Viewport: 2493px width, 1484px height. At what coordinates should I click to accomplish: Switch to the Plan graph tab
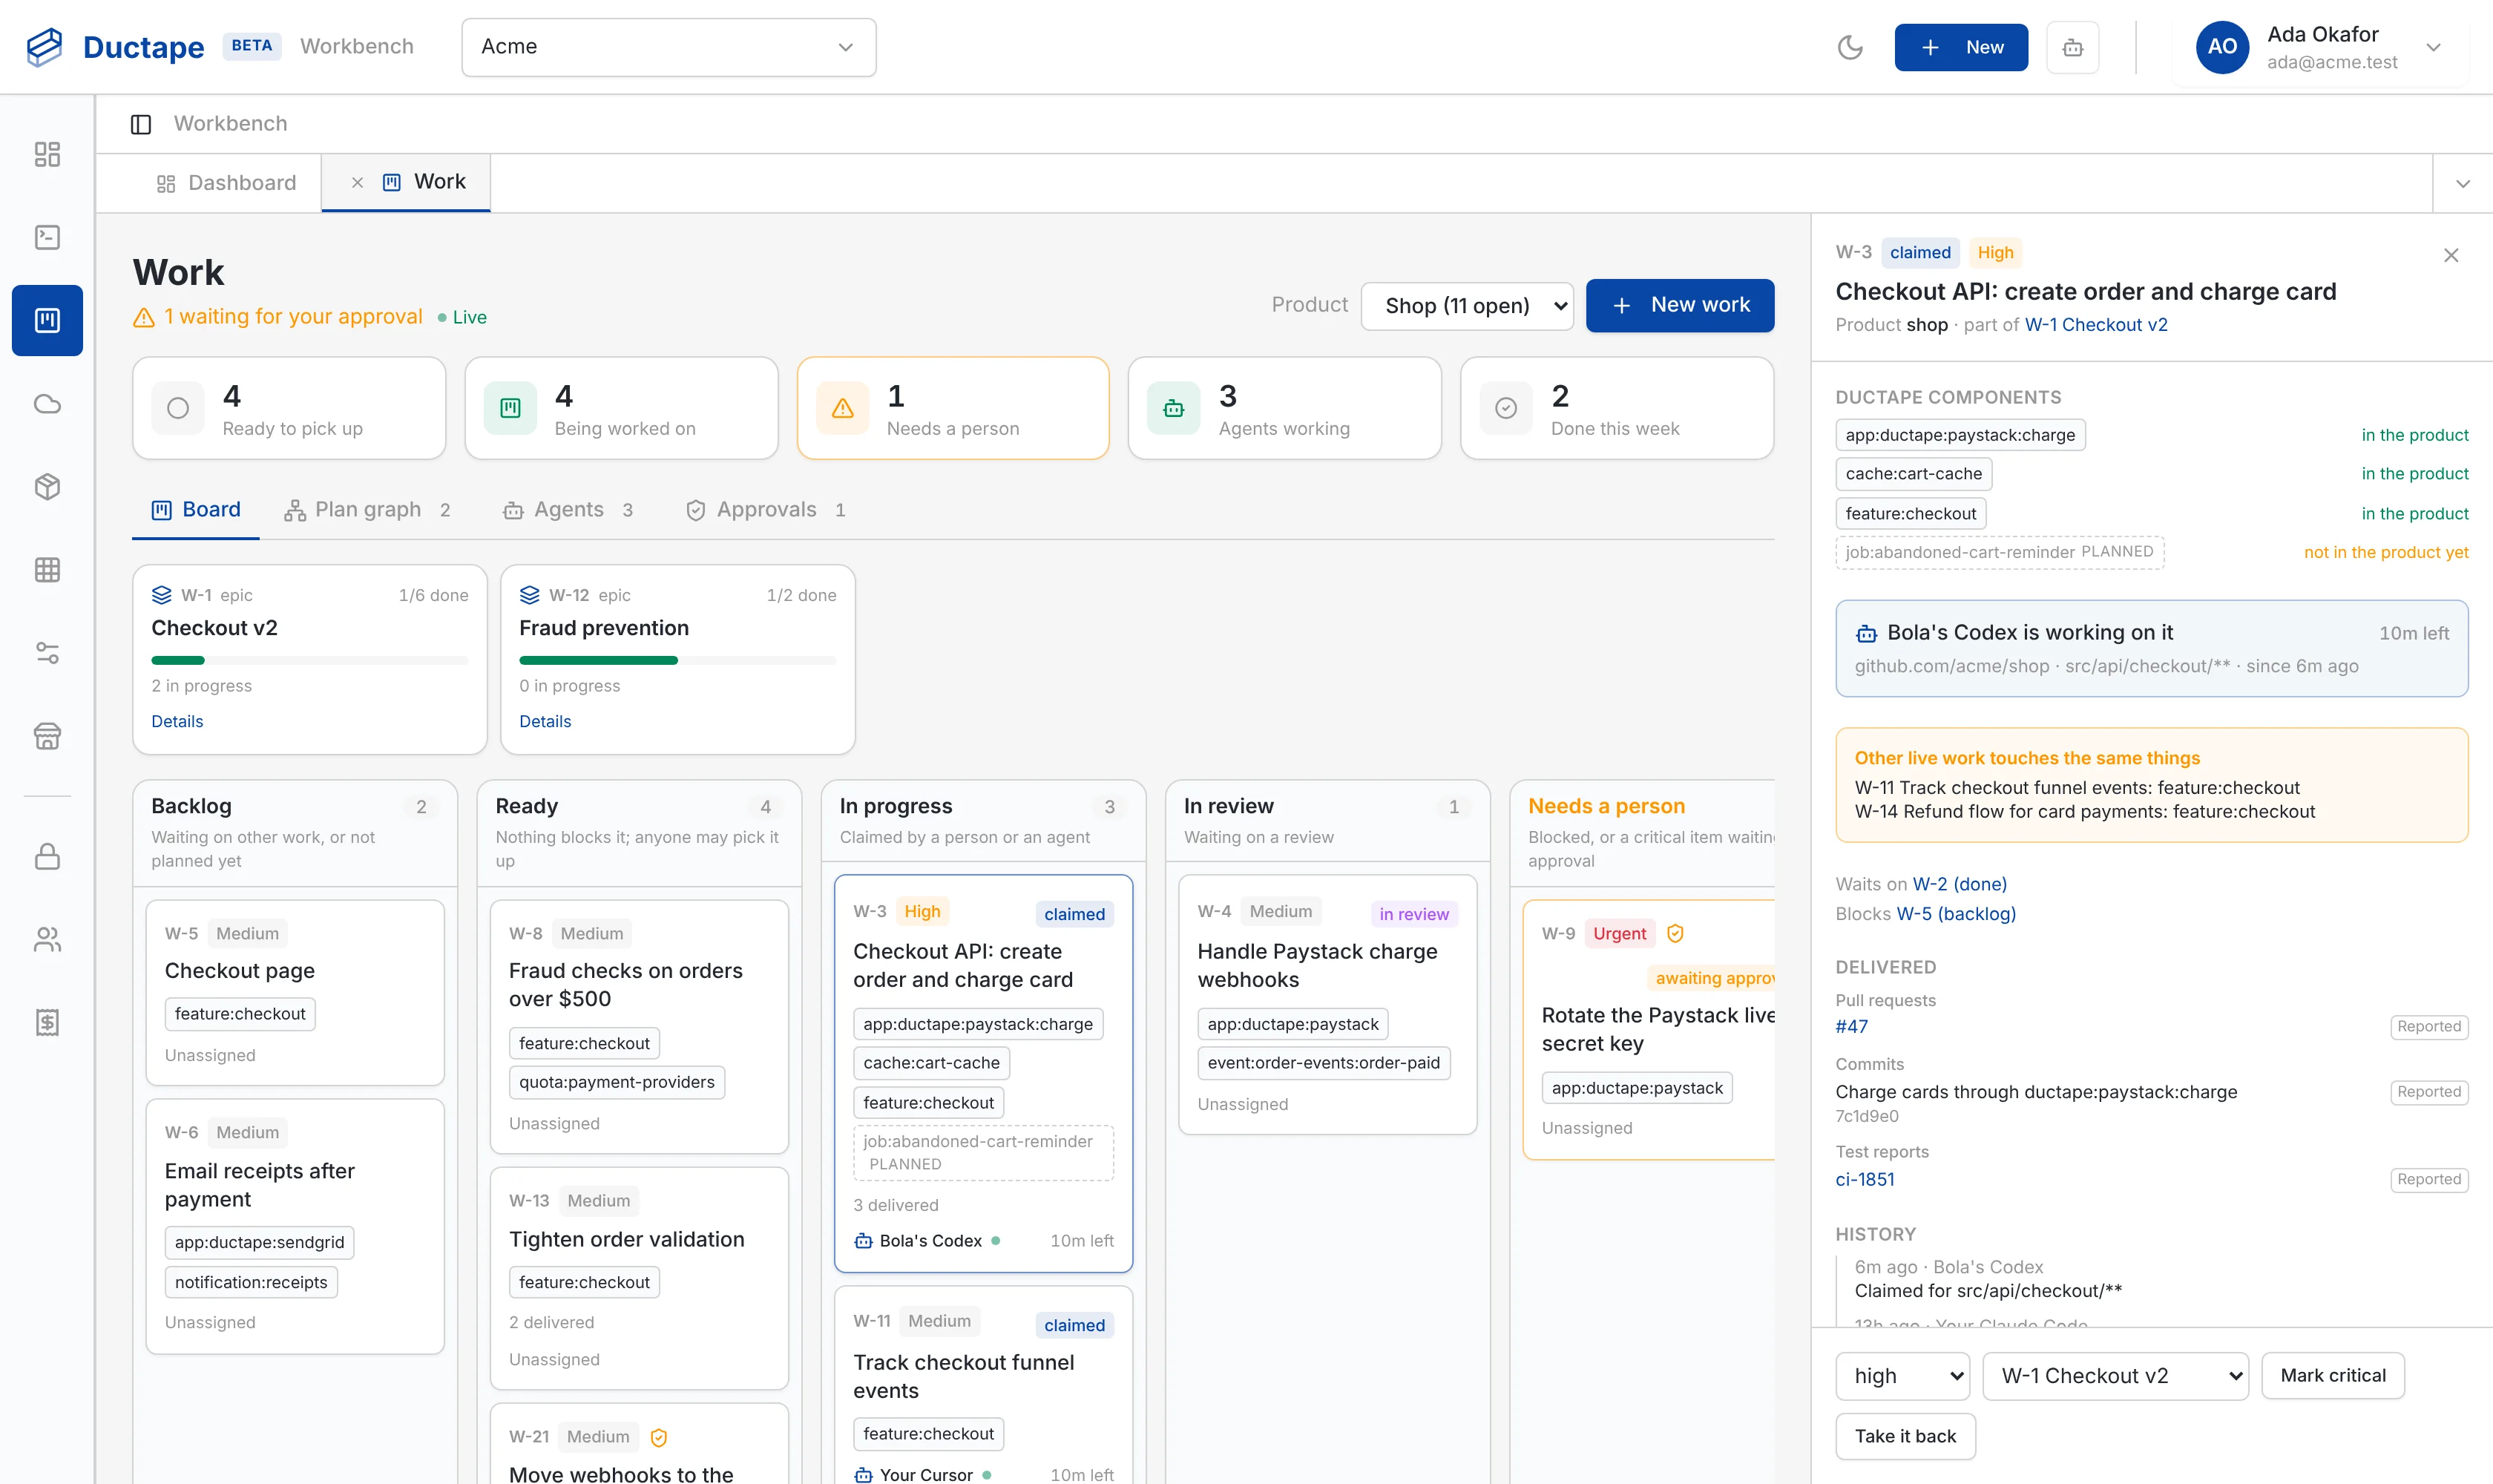pyautogui.click(x=367, y=510)
